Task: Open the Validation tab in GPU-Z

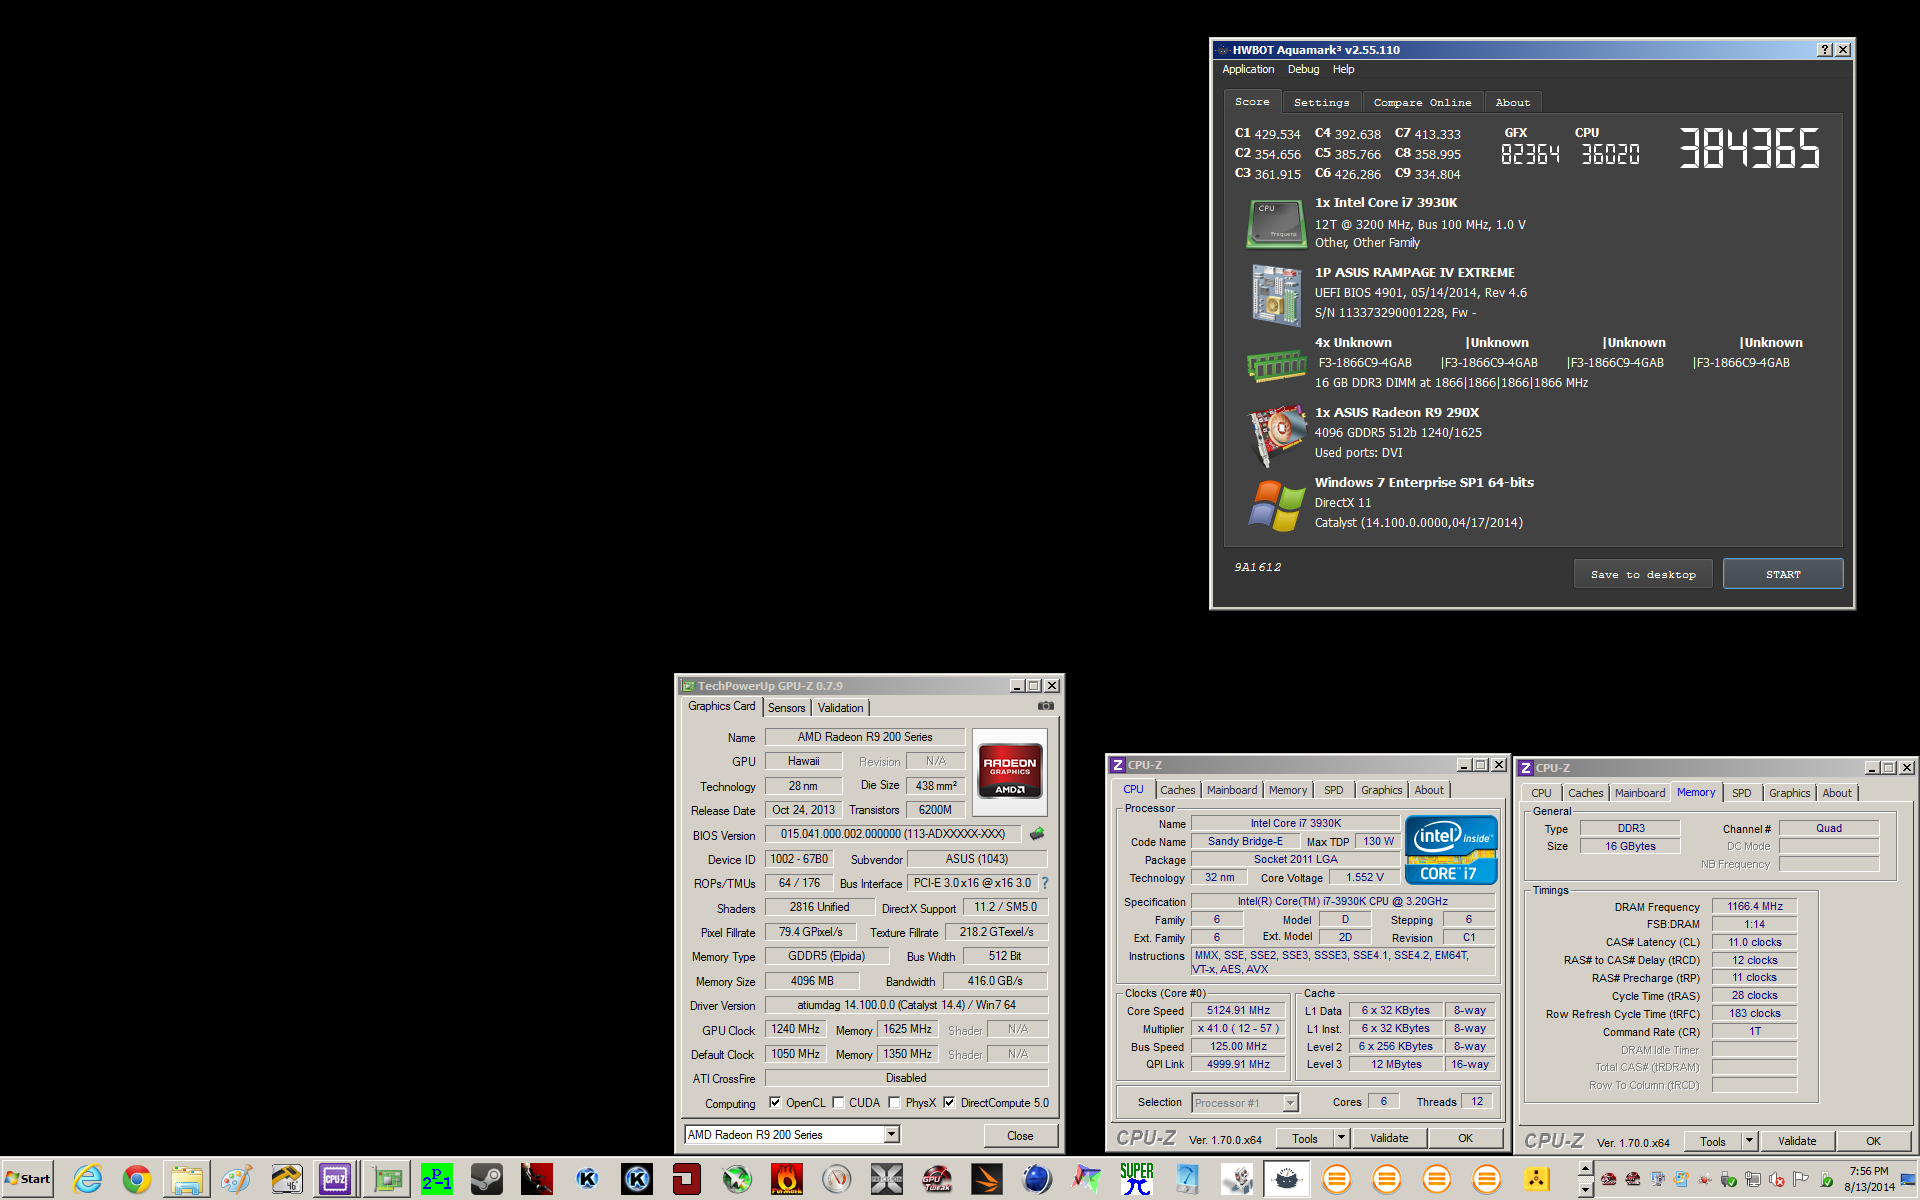Action: point(840,708)
